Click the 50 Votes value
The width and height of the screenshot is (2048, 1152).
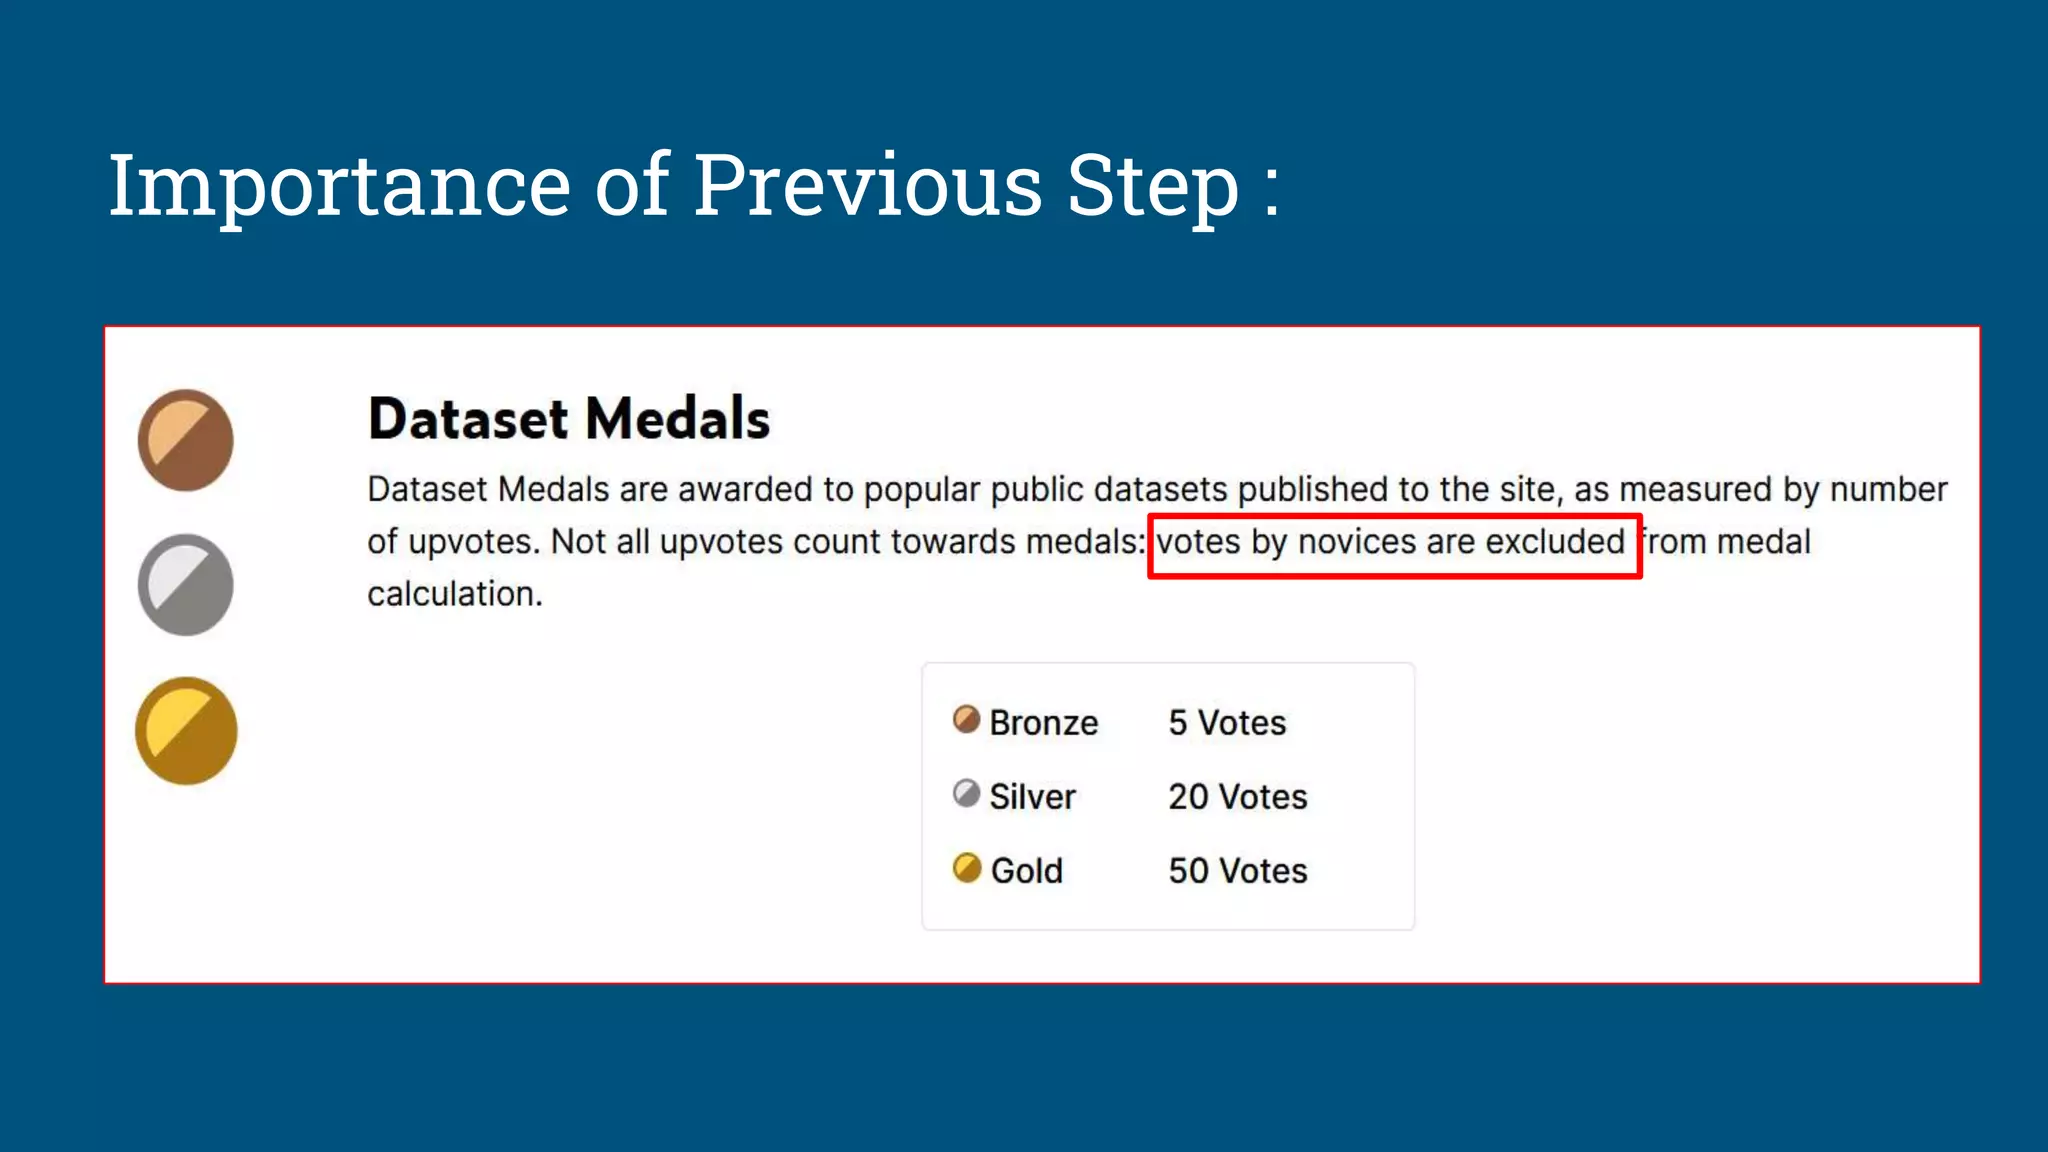pos(1238,870)
